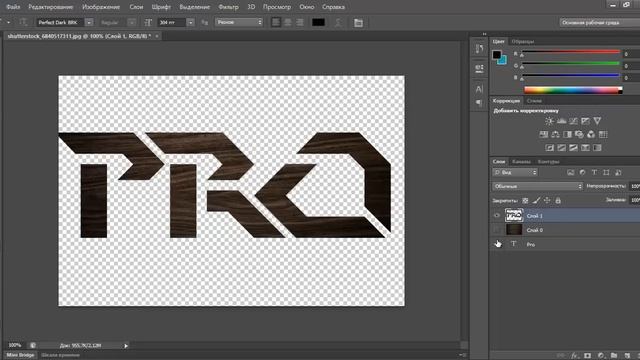Open the Perfect Dark BRK font family dropdown
This screenshot has width=640, height=360.
[x=89, y=22]
